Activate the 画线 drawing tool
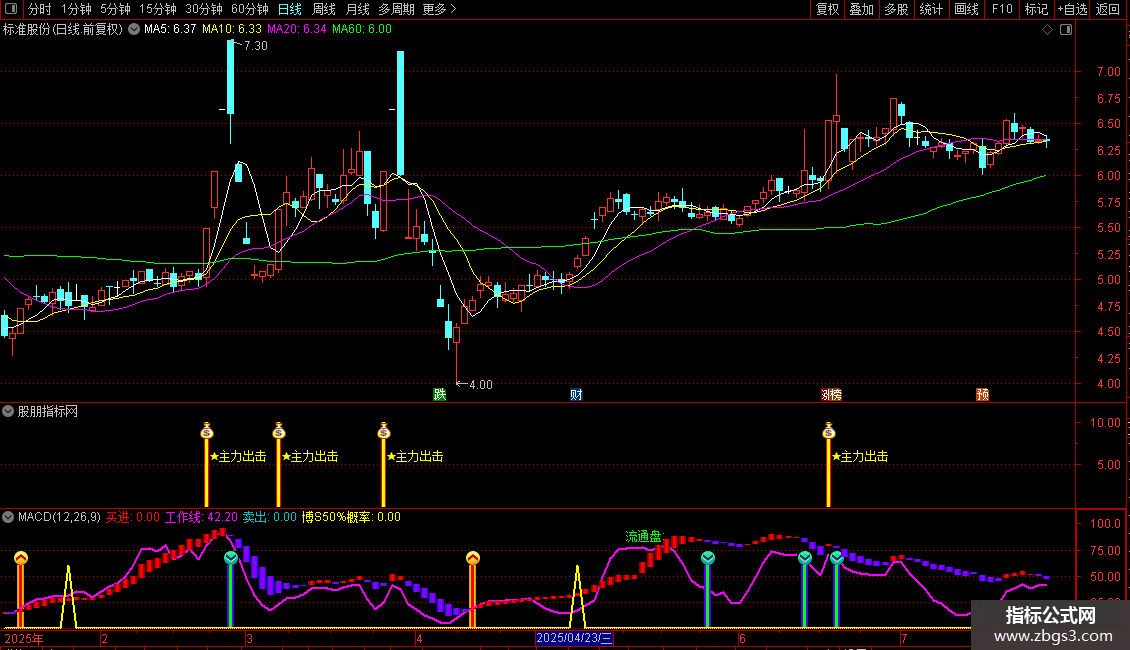This screenshot has width=1130, height=650. click(x=966, y=9)
